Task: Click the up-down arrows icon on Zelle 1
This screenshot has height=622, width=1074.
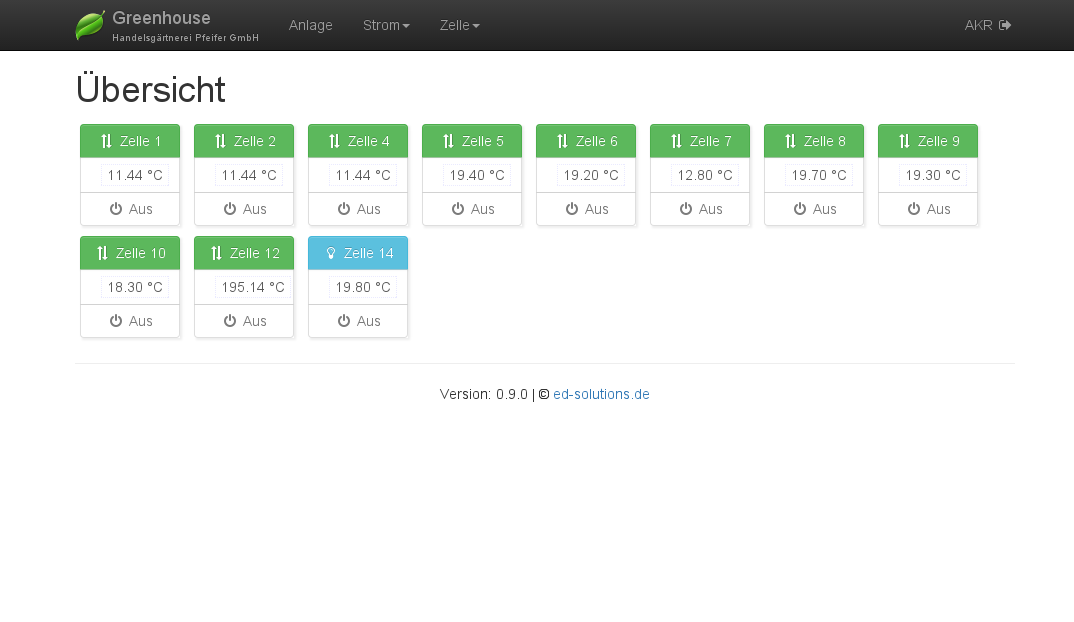Action: pos(106,141)
